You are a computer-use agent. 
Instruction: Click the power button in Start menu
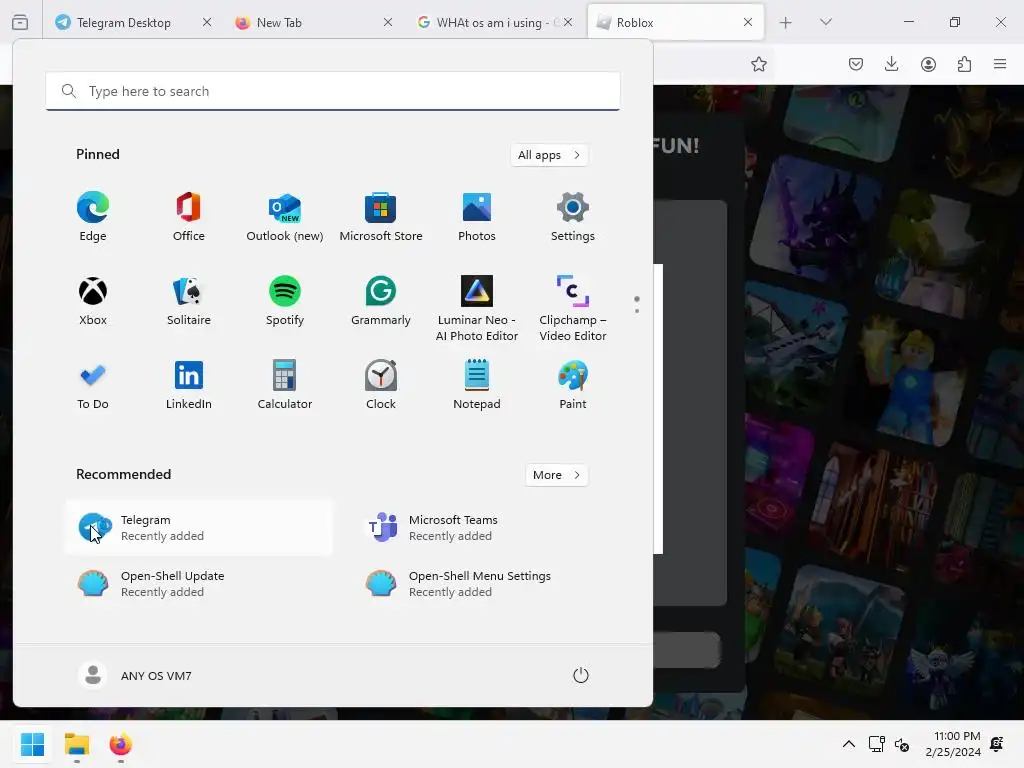[581, 675]
